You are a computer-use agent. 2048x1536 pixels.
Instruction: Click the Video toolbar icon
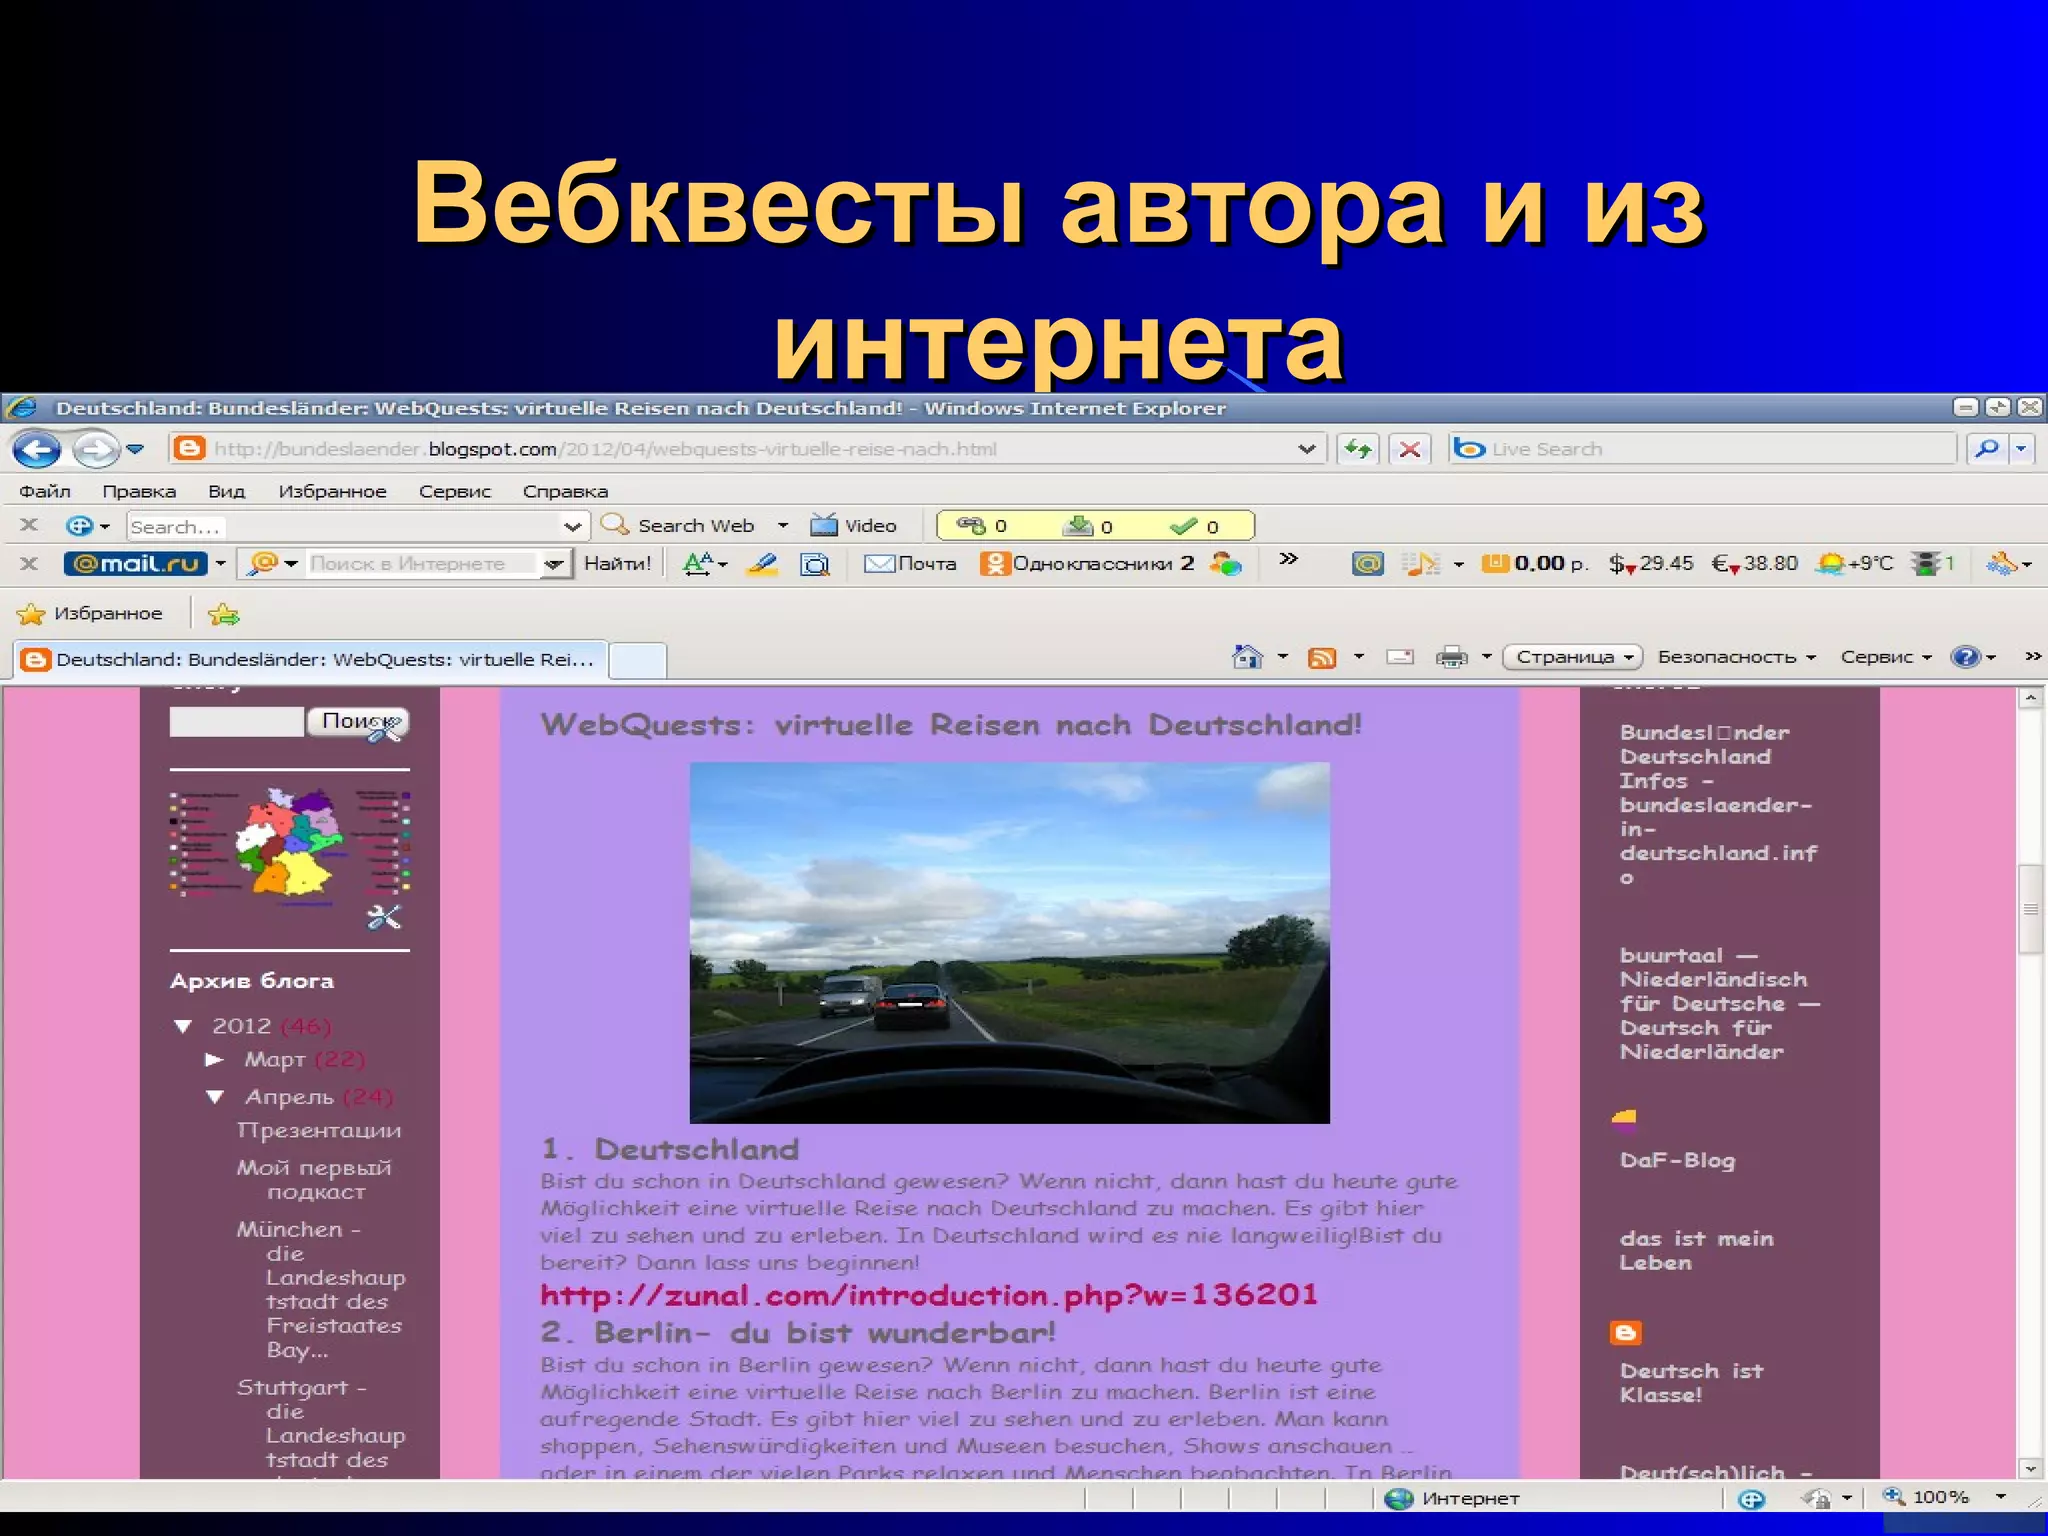pyautogui.click(x=853, y=525)
